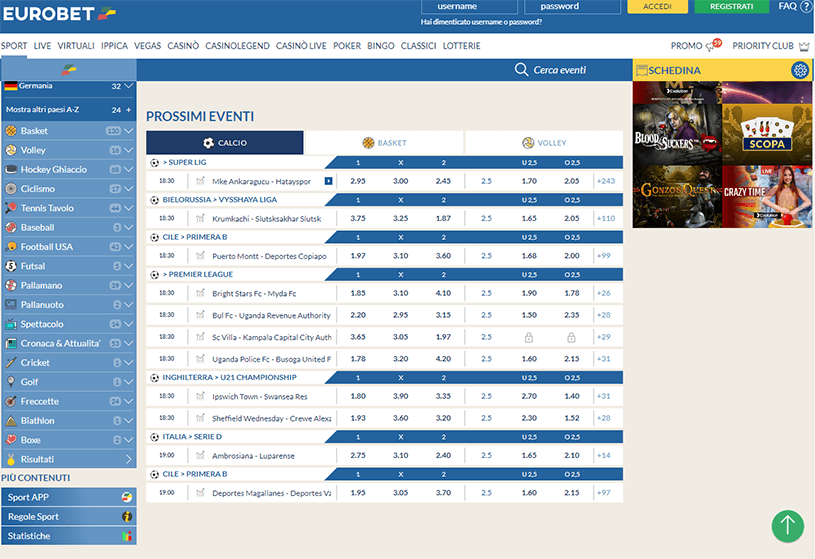This screenshot has height=559, width=815.
Task: Click the Volley ball icon in sidebar
Action: tap(11, 150)
